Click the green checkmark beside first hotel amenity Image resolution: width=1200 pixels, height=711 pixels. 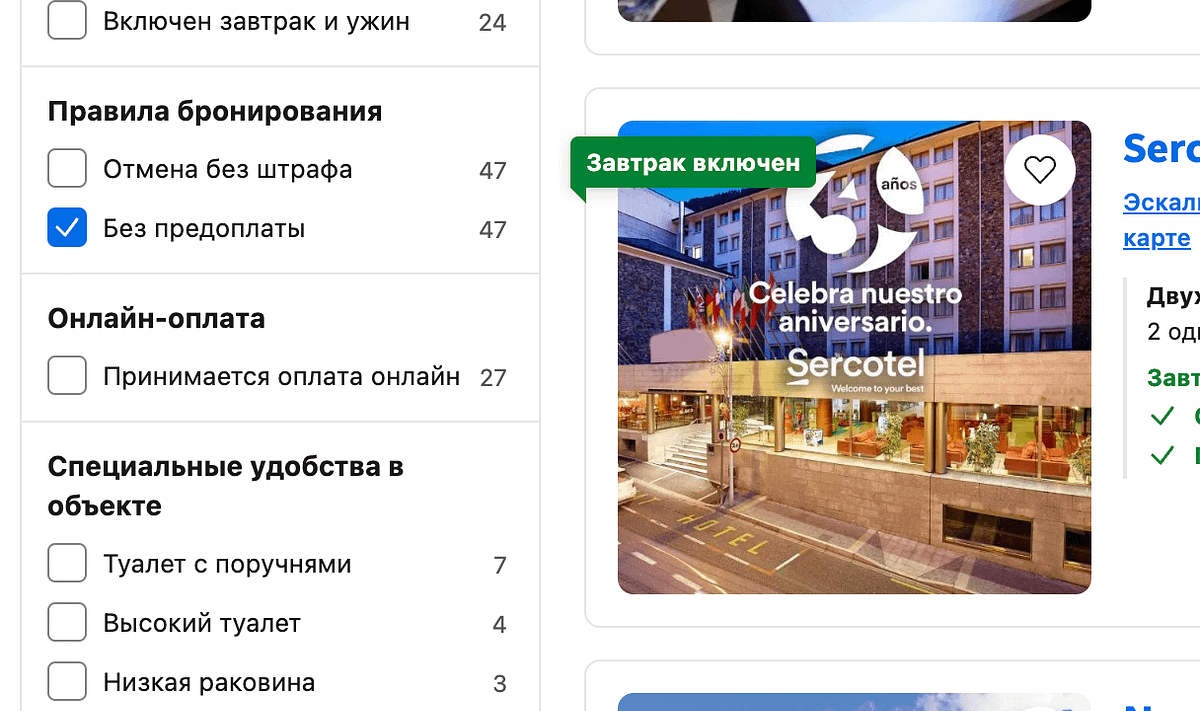coord(1163,416)
